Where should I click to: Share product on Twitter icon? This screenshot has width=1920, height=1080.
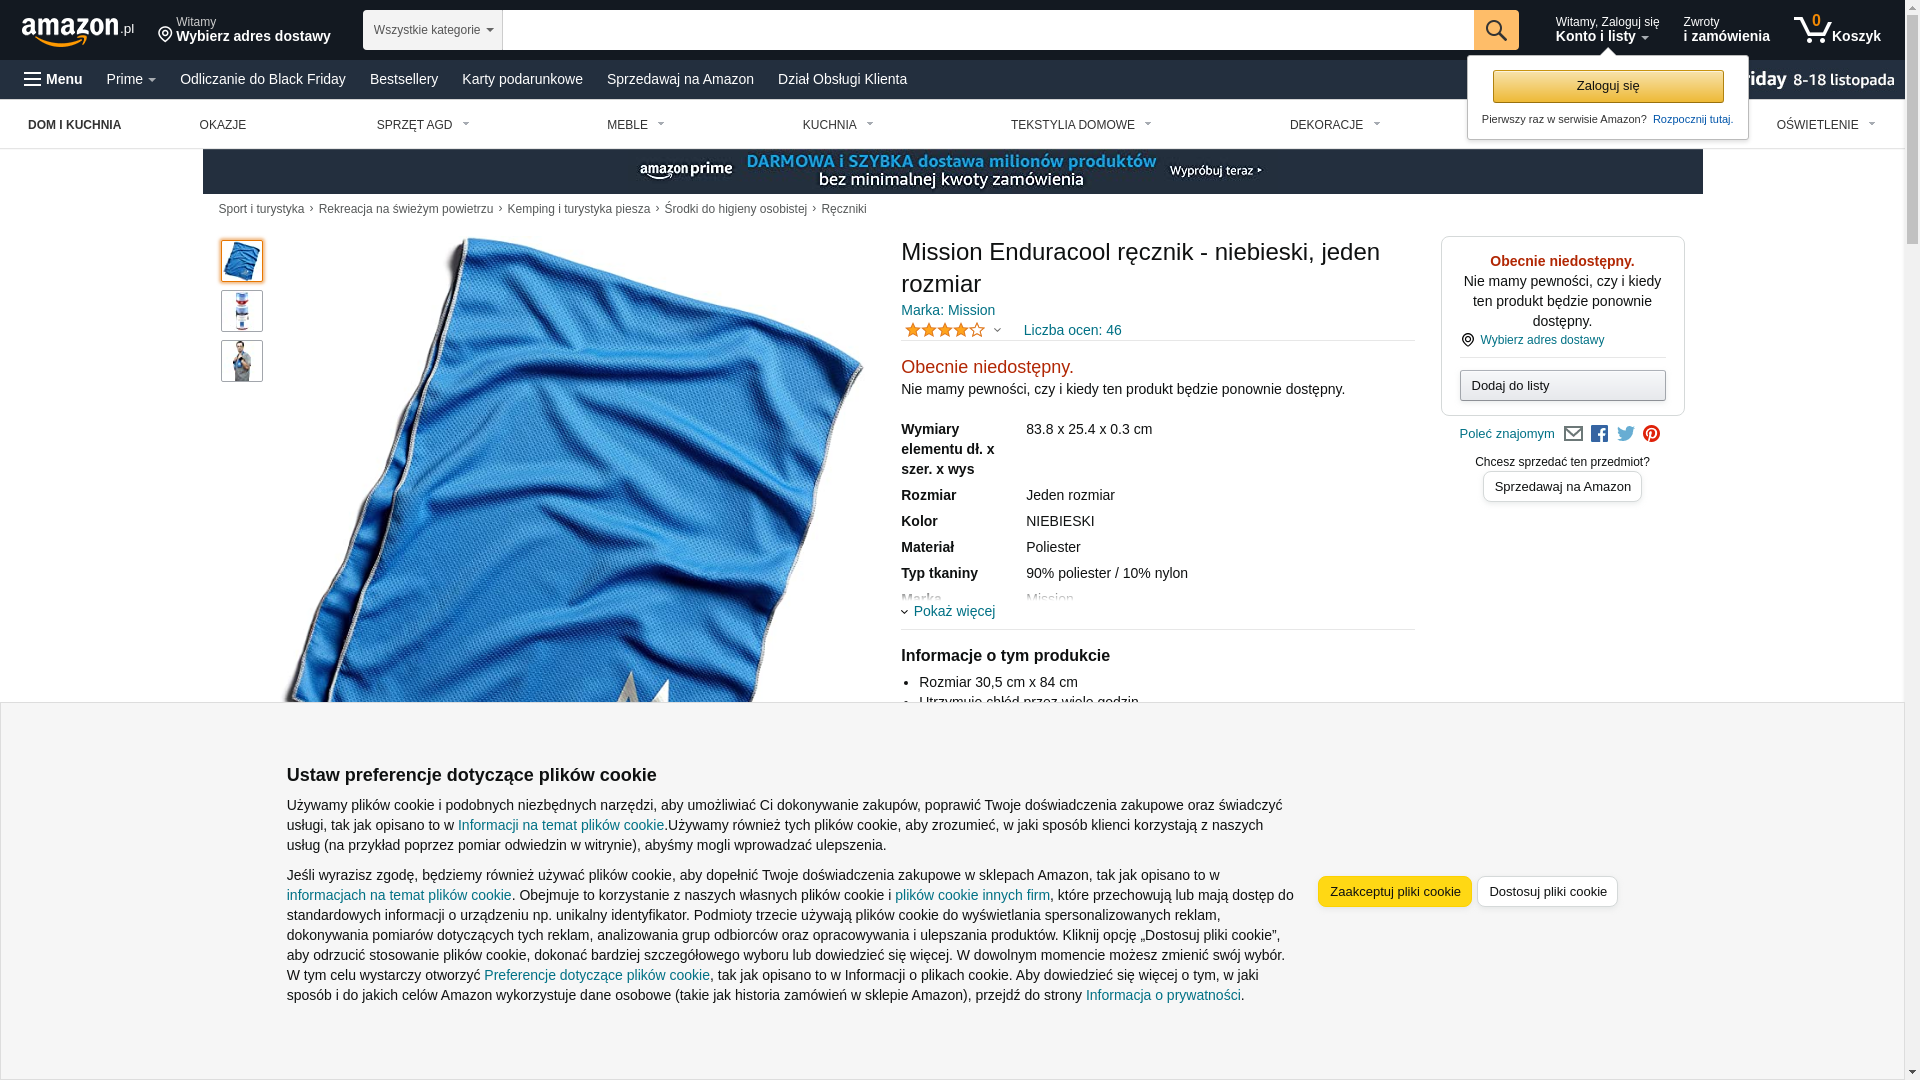coord(1626,434)
